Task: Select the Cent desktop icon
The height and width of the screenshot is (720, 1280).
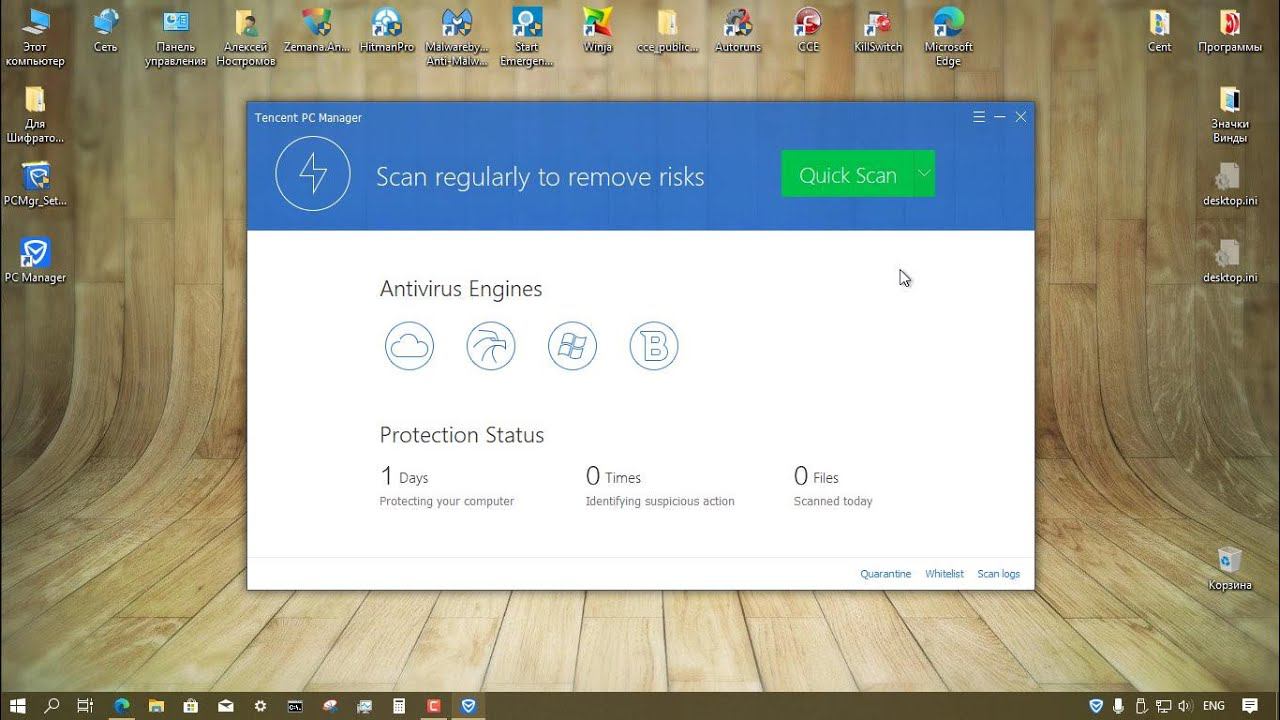Action: (x=1159, y=30)
